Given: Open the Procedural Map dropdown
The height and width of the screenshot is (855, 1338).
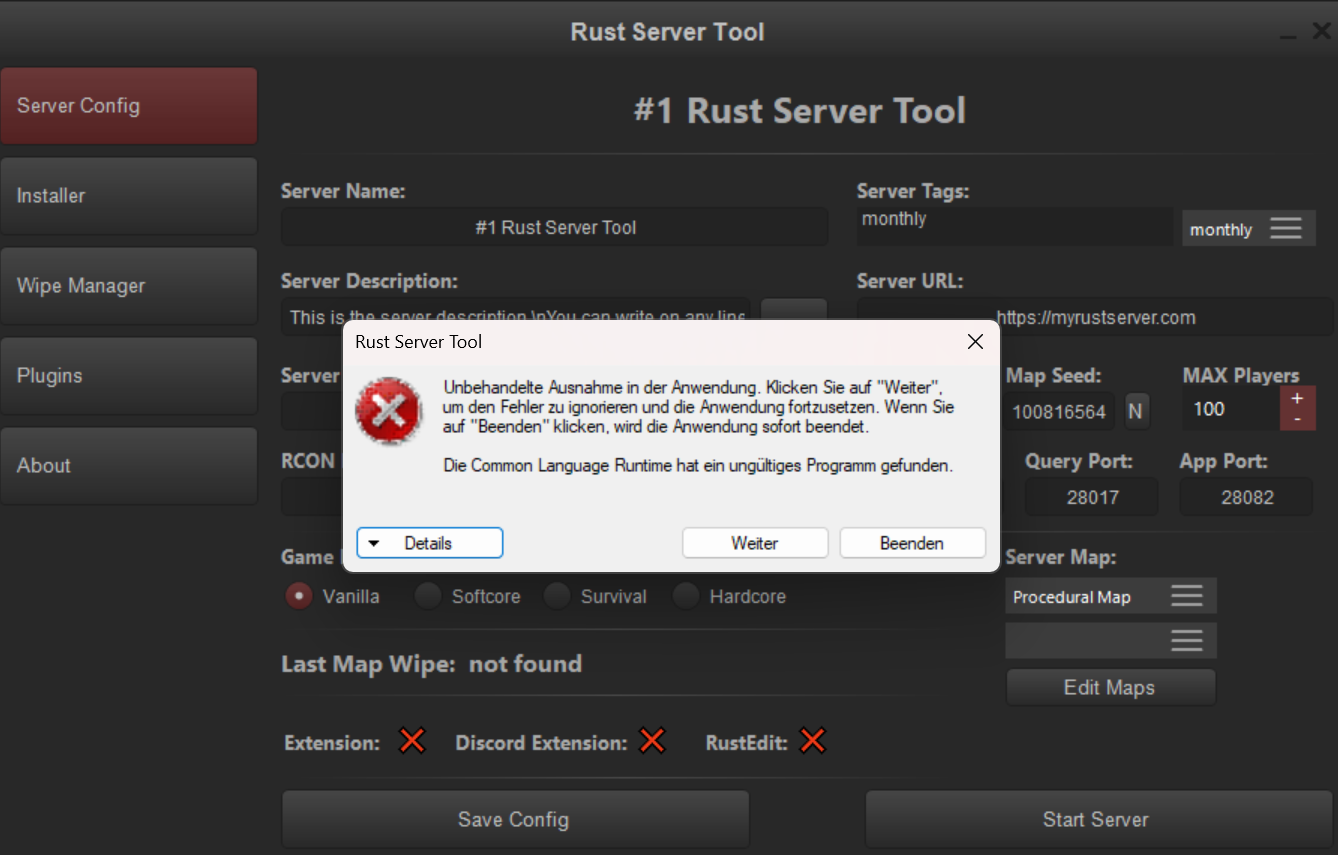Looking at the screenshot, I should point(1110,597).
